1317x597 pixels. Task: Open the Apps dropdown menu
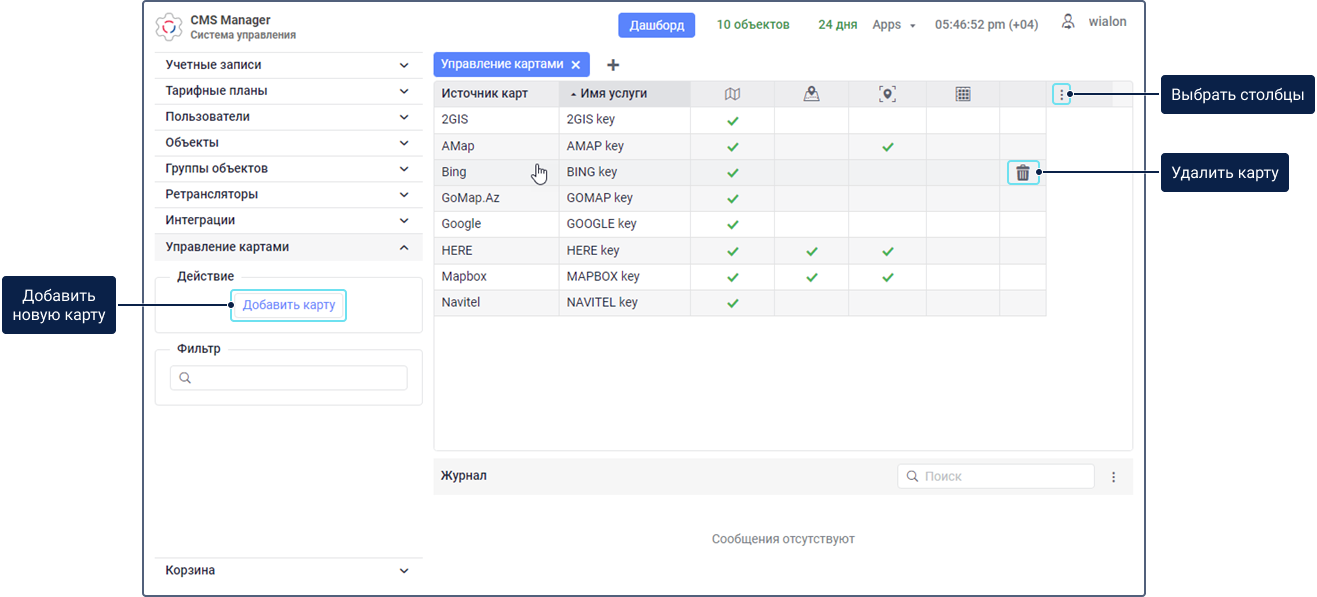(x=893, y=25)
